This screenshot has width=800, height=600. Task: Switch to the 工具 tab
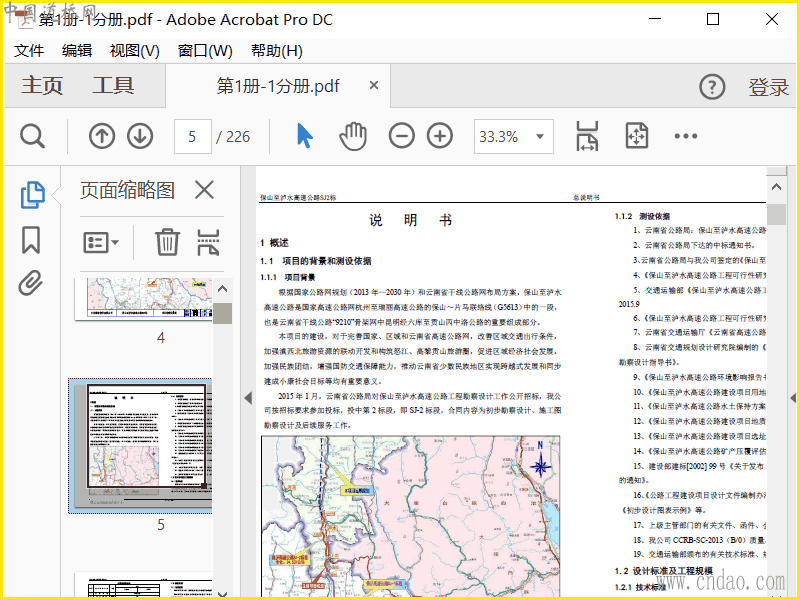[x=113, y=86]
